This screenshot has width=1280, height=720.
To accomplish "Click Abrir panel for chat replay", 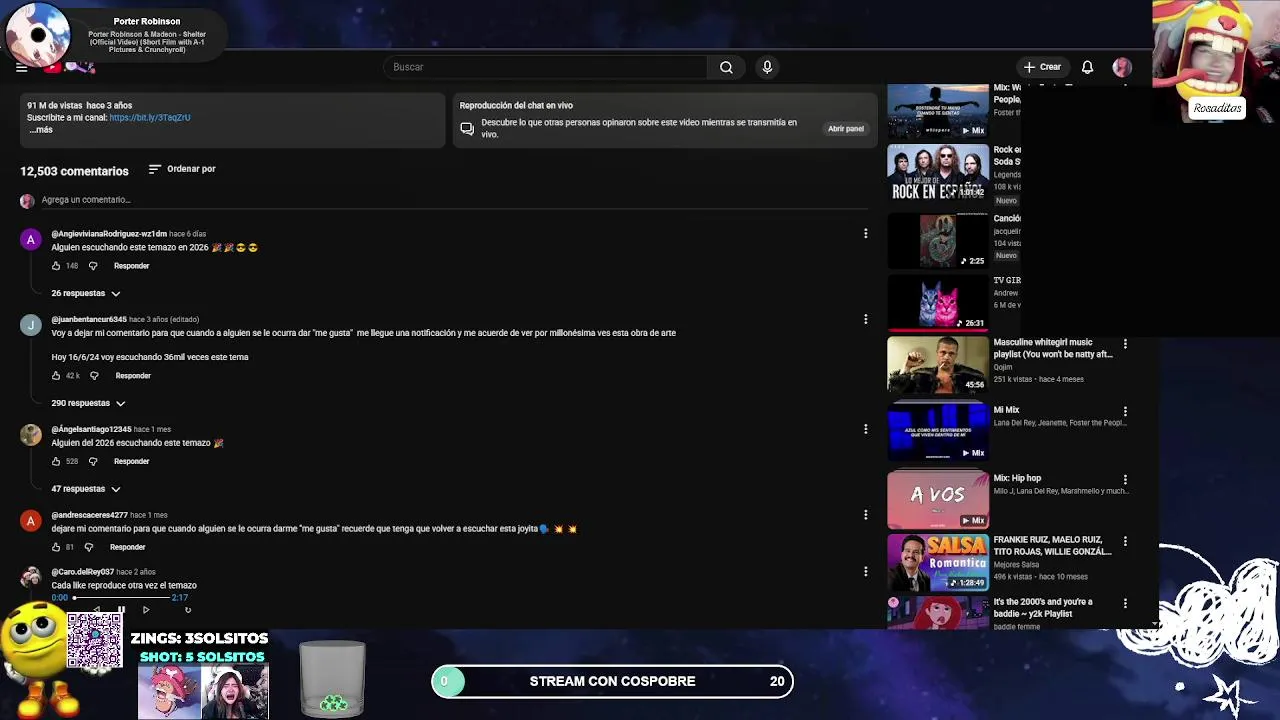I will [x=845, y=129].
